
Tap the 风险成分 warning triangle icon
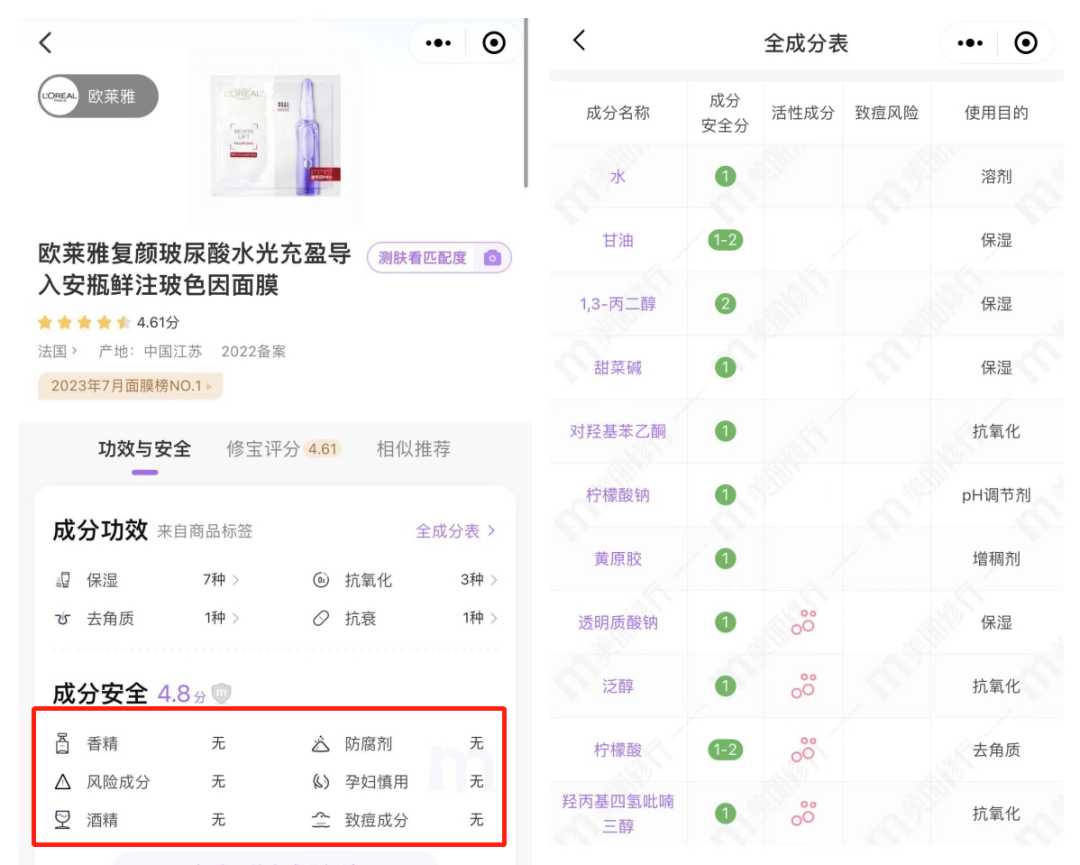63,782
